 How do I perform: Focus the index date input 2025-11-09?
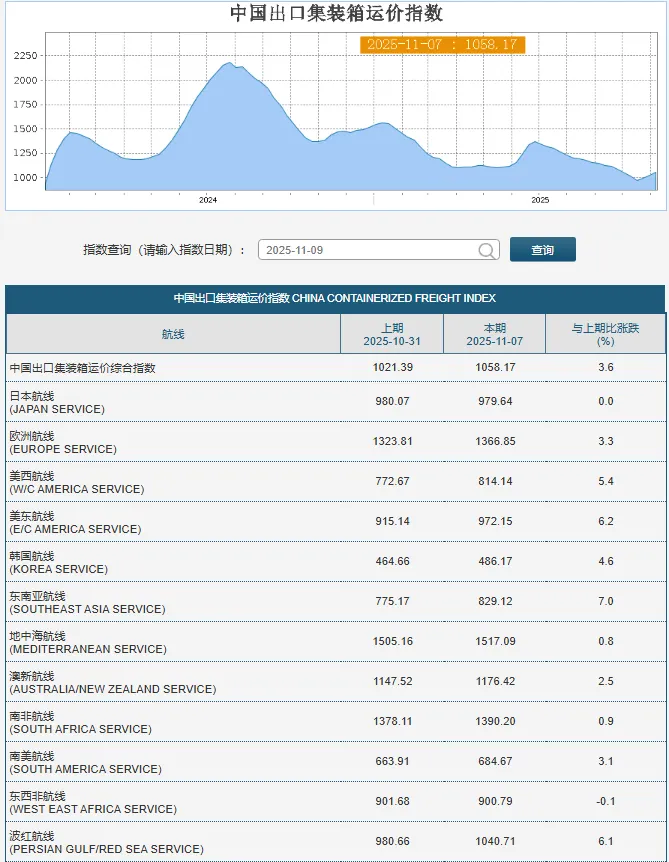[x=379, y=250]
